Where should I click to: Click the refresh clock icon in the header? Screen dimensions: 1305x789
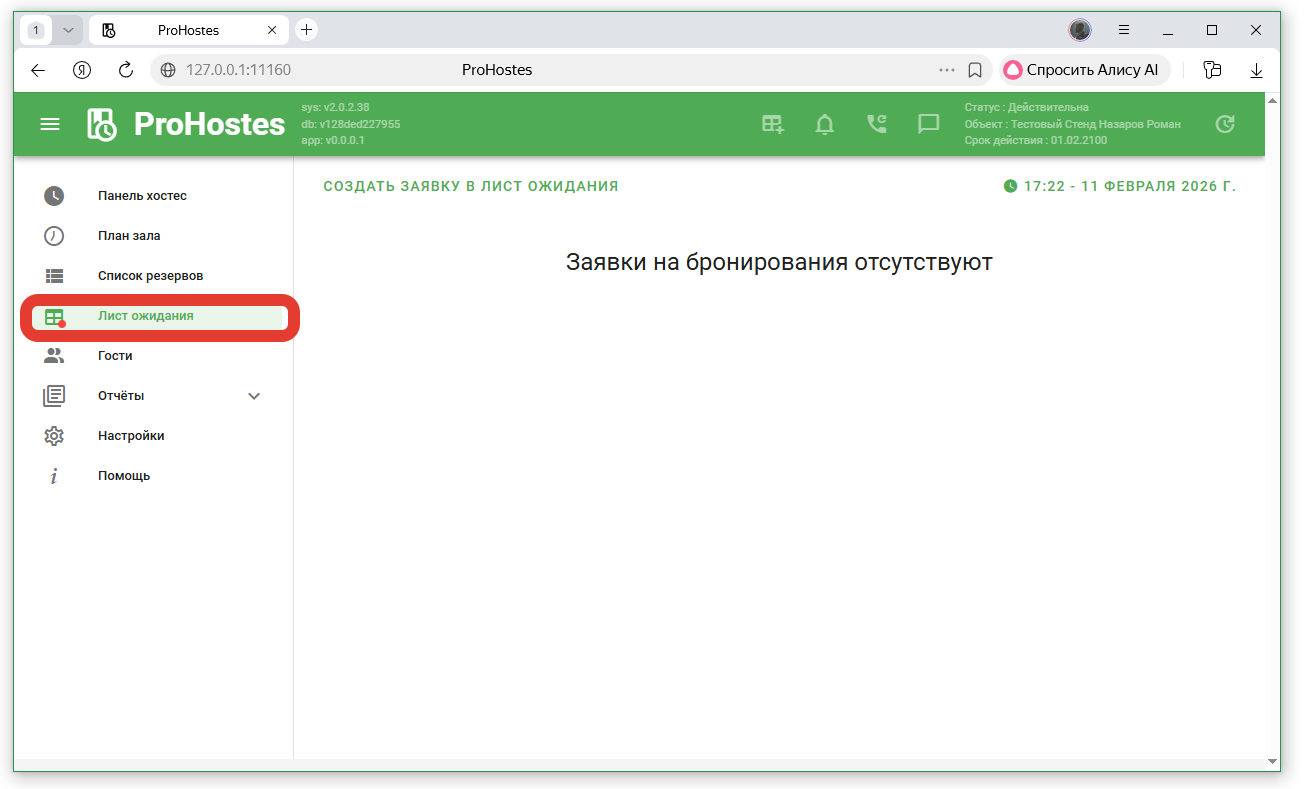click(x=1224, y=124)
